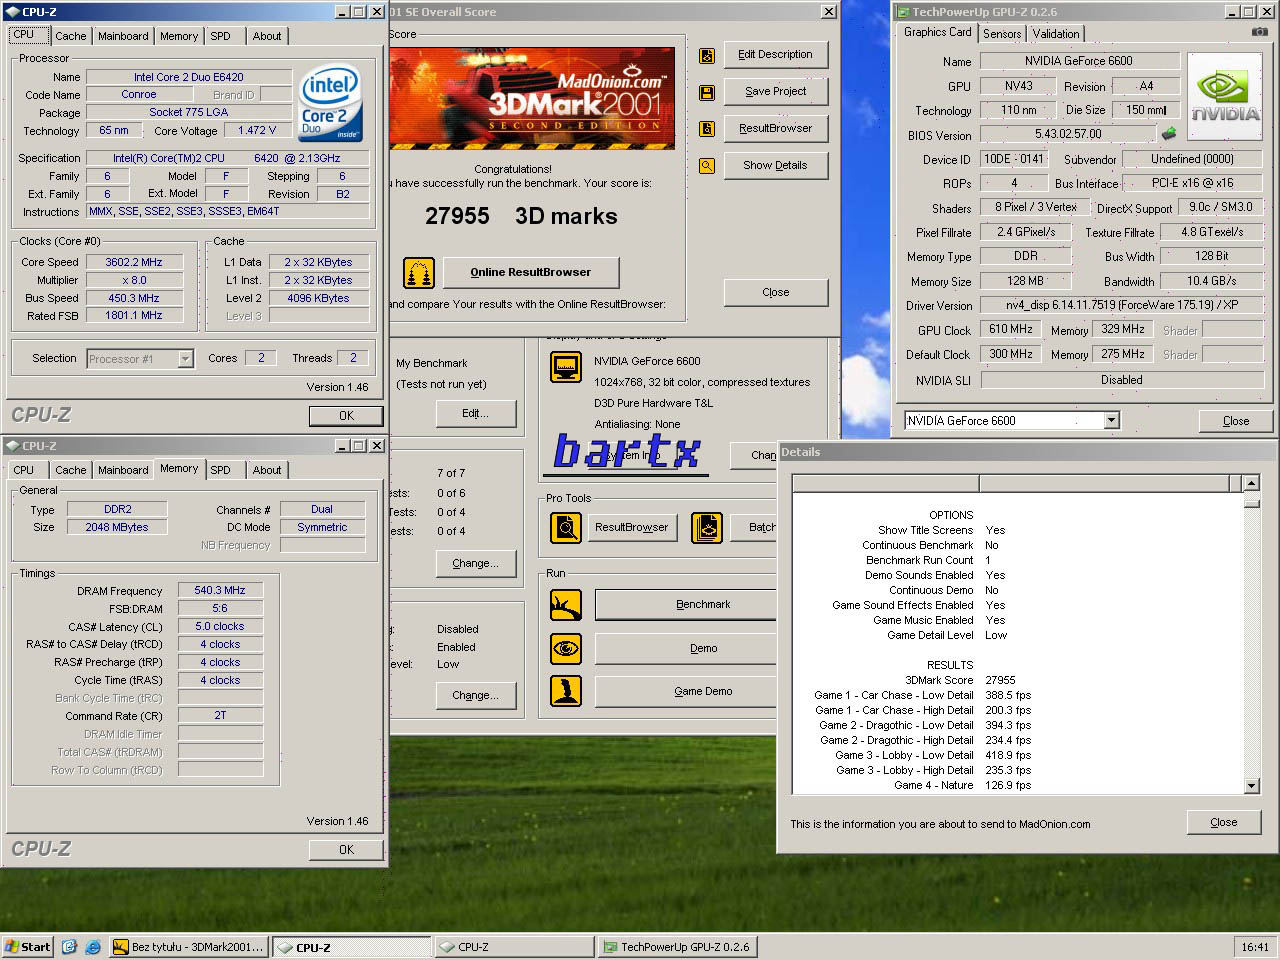The image size is (1280, 960).
Task: Click the DRAM Frequency value field
Action: tap(220, 590)
